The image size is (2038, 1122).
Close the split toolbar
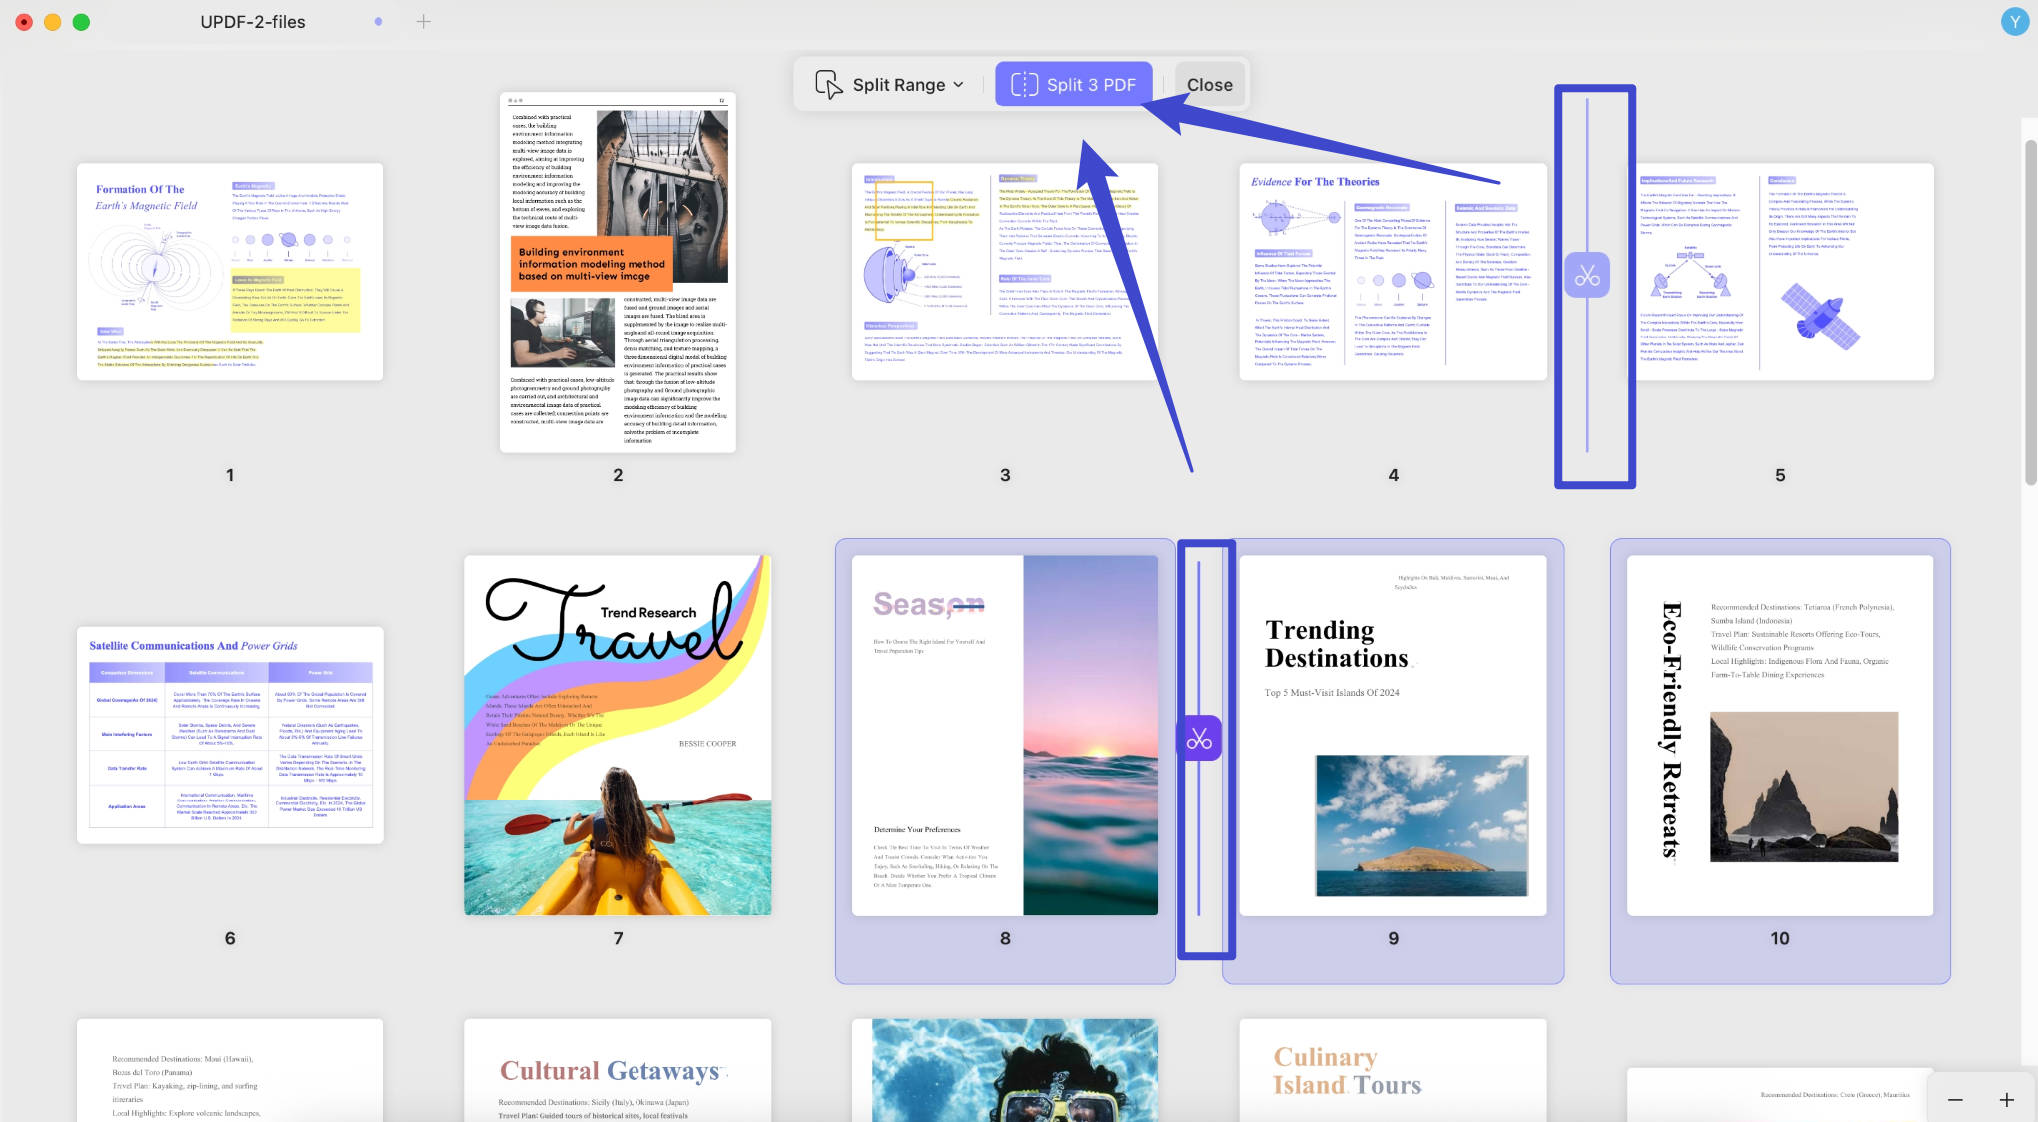[x=1209, y=85]
